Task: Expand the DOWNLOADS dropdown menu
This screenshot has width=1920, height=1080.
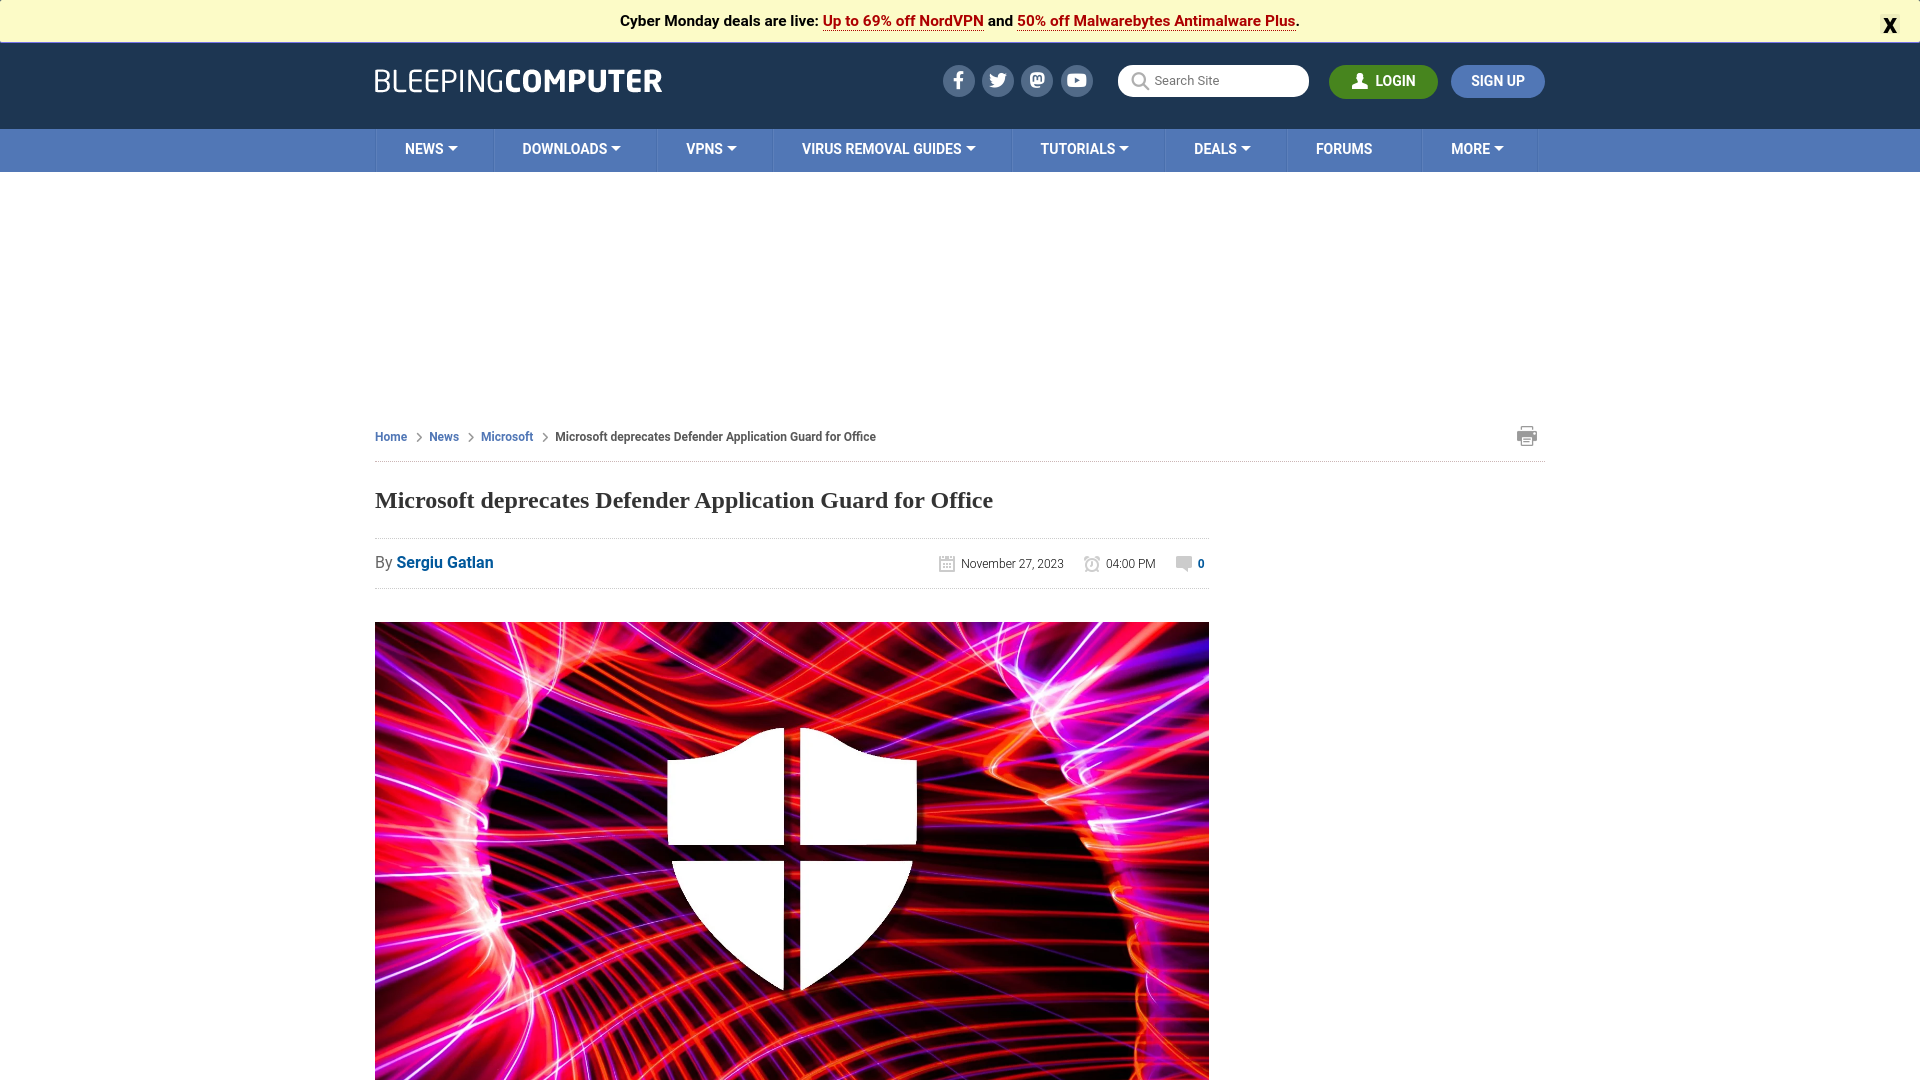Action: tap(571, 149)
